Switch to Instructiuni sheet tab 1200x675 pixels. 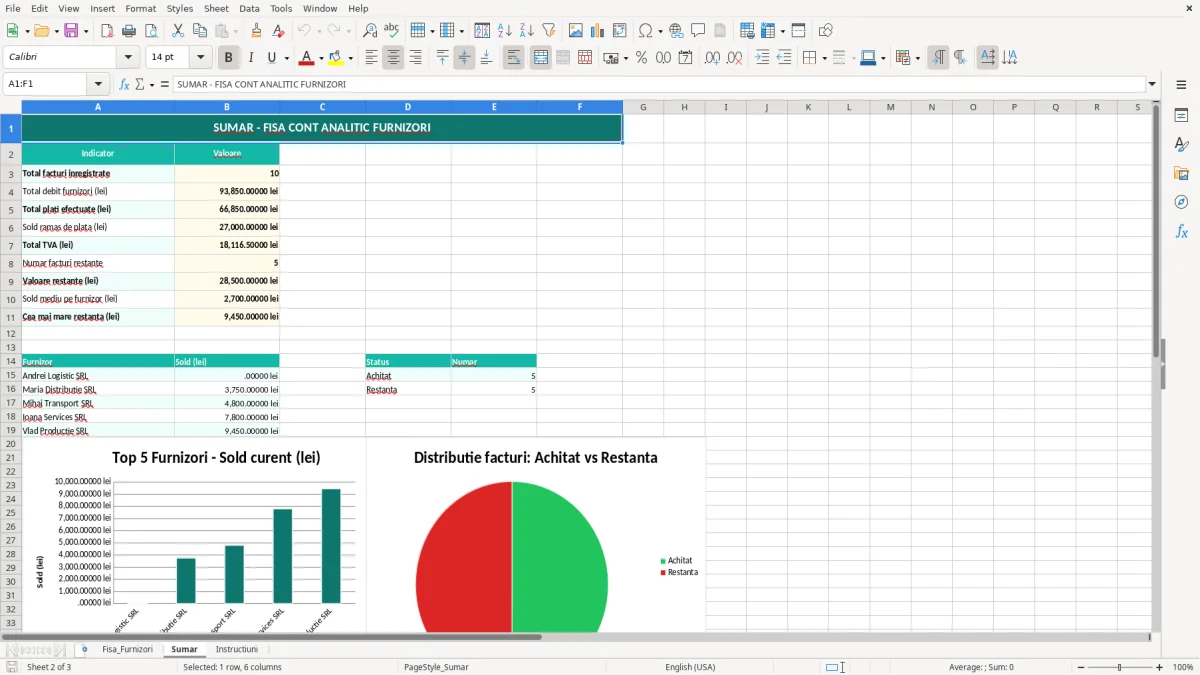[237, 649]
